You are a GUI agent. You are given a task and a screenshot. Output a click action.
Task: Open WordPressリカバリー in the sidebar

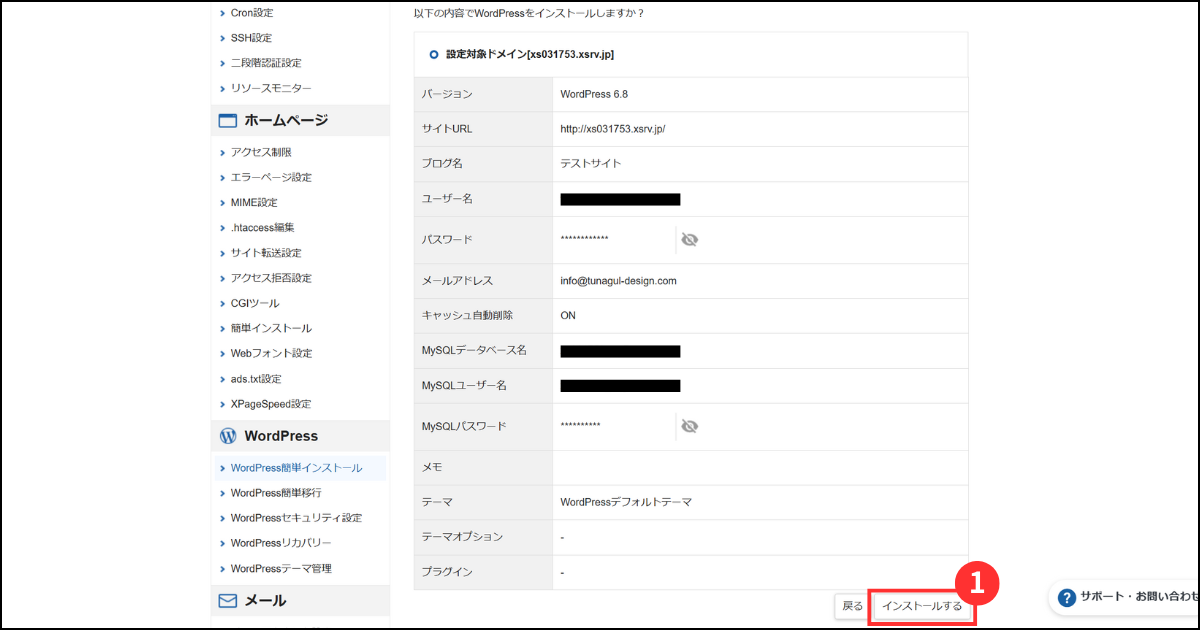point(281,543)
